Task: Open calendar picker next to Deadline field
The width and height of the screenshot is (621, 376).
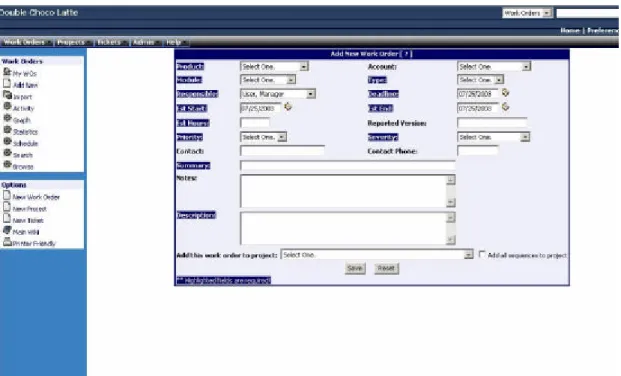Action: coord(505,93)
